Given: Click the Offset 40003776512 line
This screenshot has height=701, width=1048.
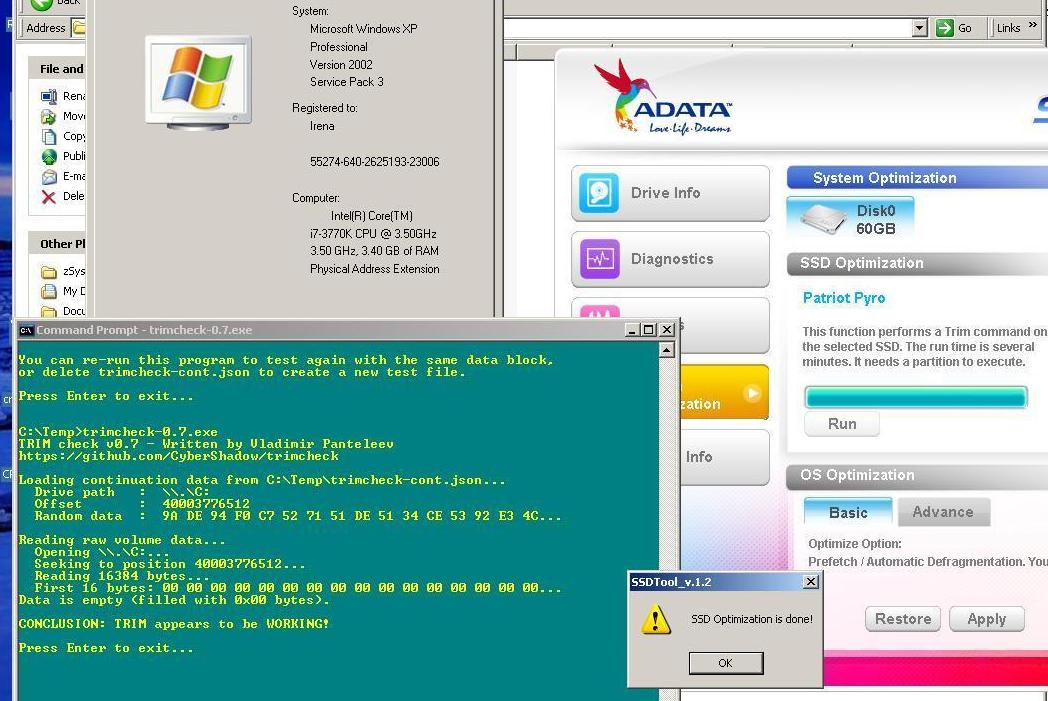Looking at the screenshot, I should pos(142,504).
